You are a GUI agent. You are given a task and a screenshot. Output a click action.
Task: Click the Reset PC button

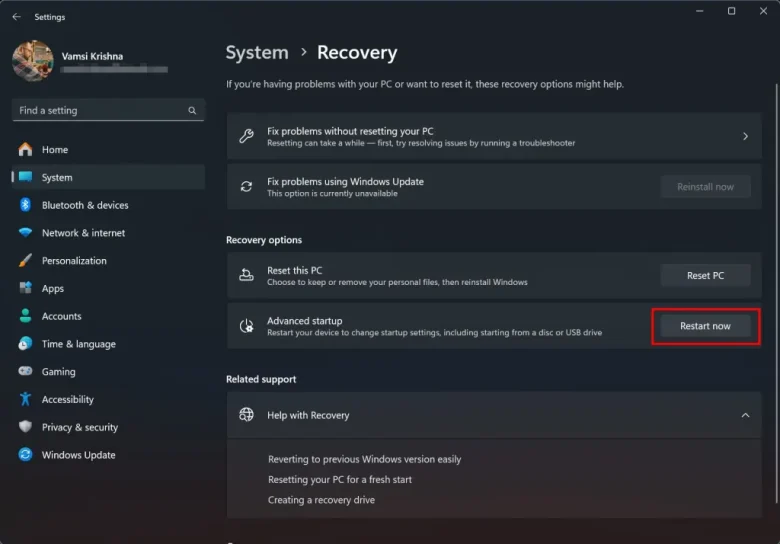coord(705,275)
